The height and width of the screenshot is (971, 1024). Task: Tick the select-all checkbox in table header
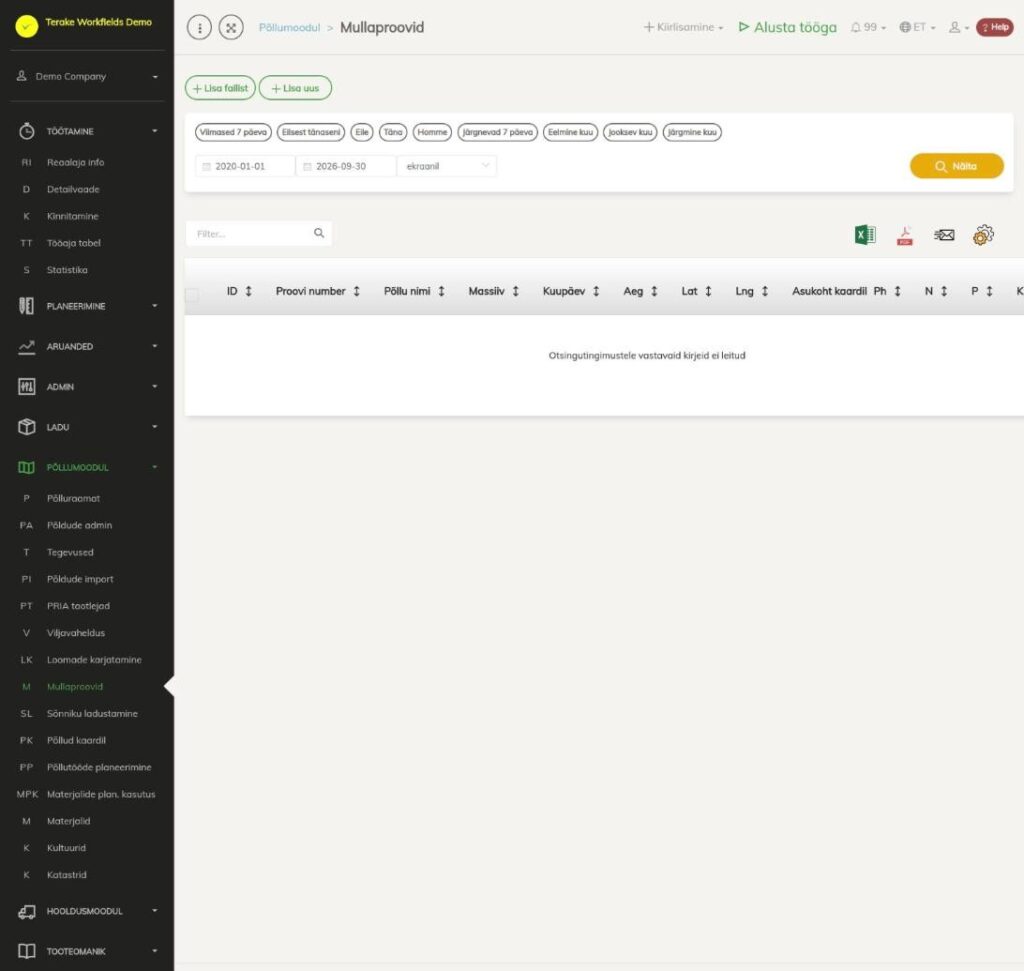[192, 295]
